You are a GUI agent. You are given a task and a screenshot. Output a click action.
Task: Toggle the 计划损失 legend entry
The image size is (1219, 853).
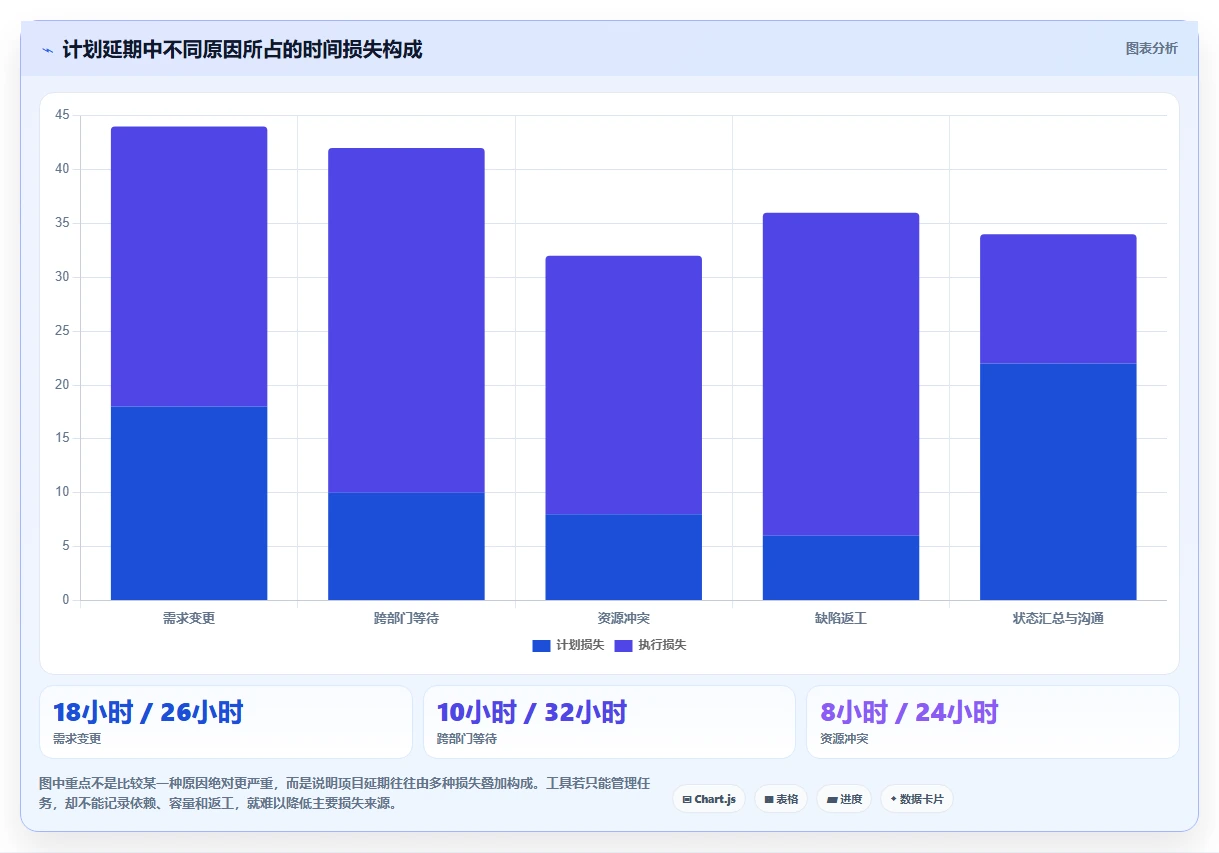568,645
